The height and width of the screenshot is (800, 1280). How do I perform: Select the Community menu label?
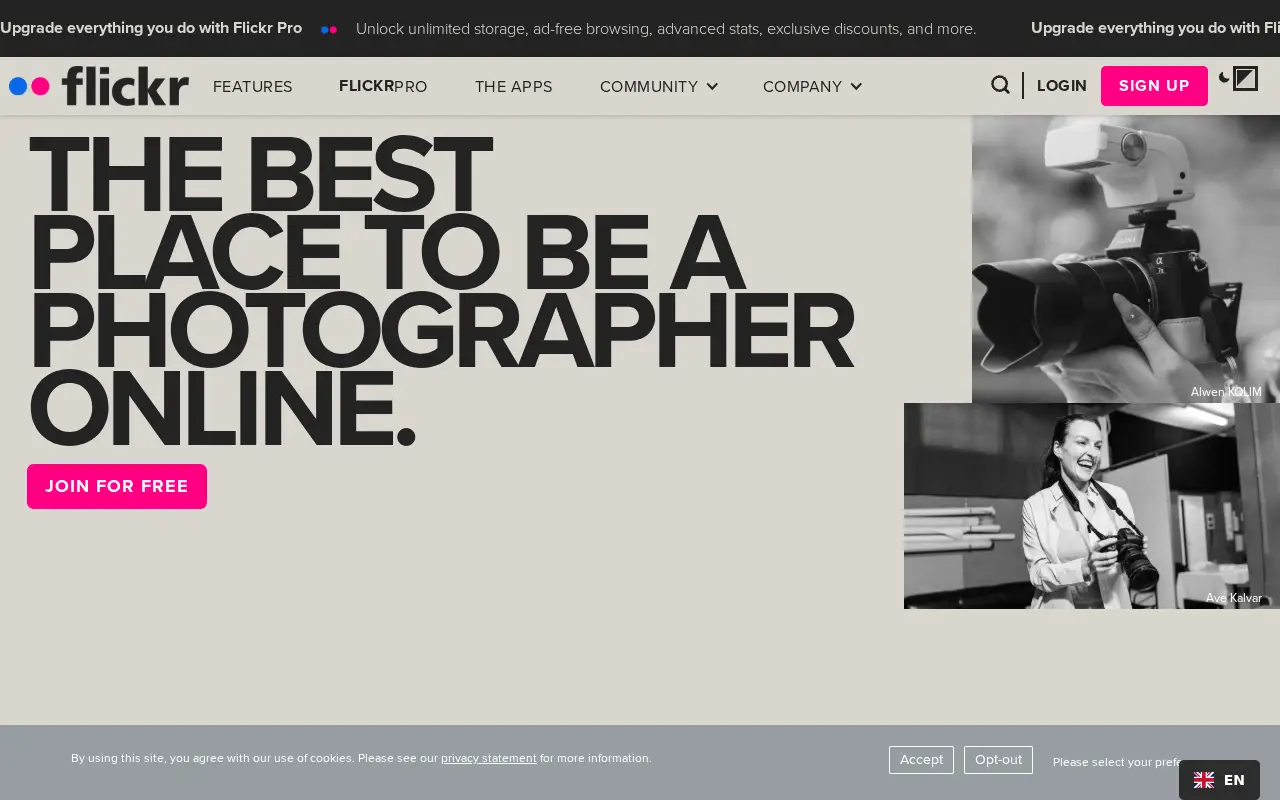649,87
